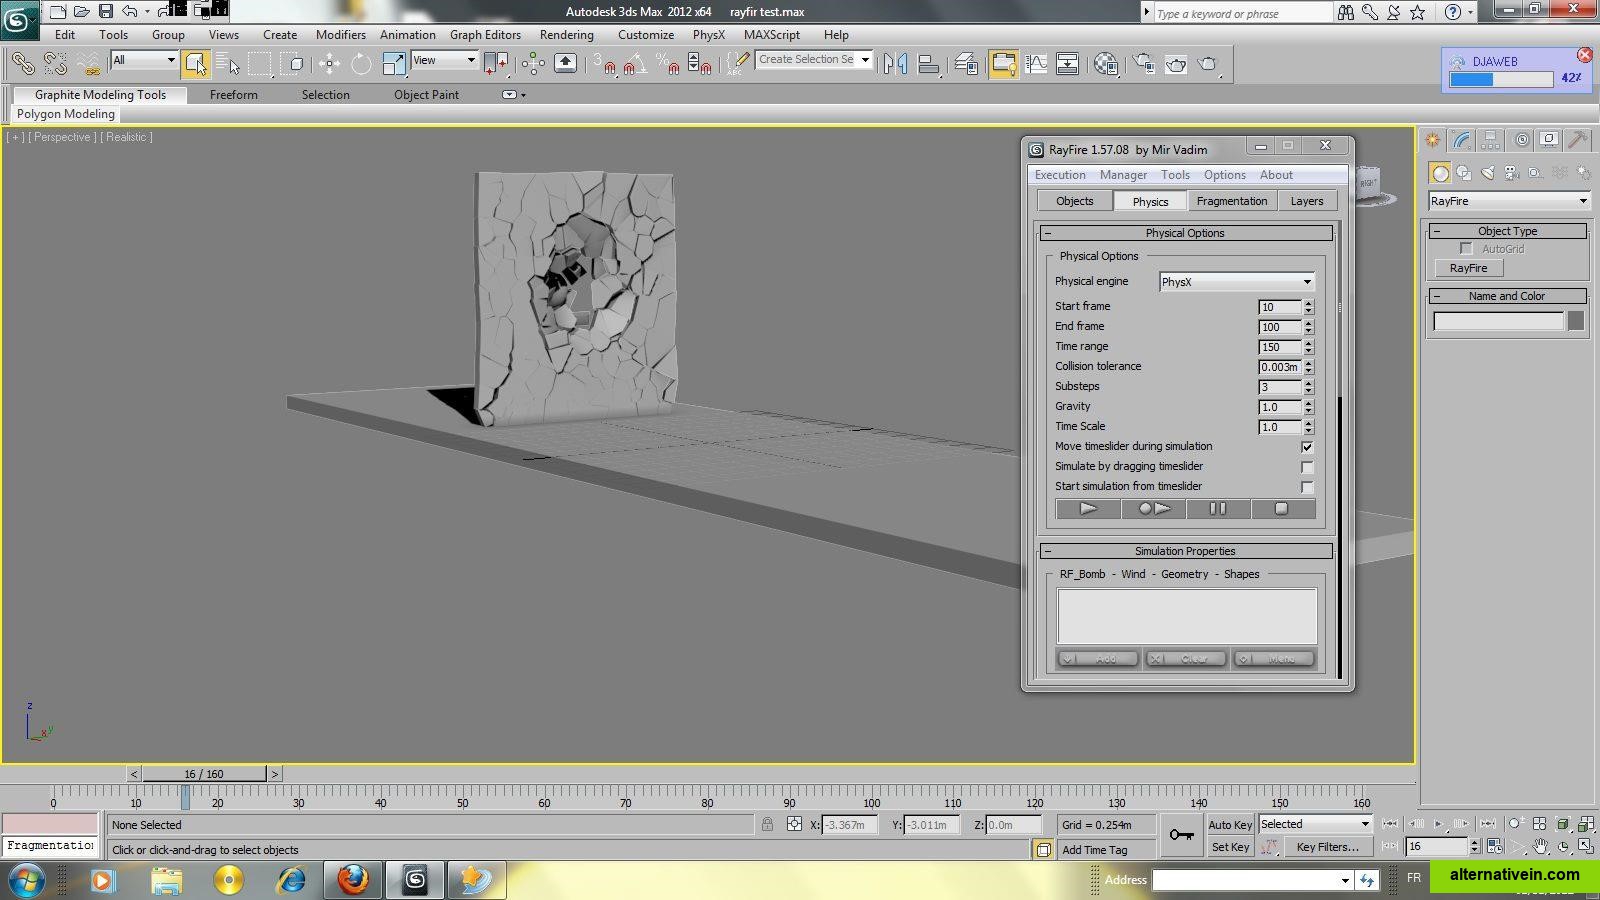This screenshot has width=1600, height=900.
Task: Switch to the Hierarchy command panel tab
Action: [1490, 140]
